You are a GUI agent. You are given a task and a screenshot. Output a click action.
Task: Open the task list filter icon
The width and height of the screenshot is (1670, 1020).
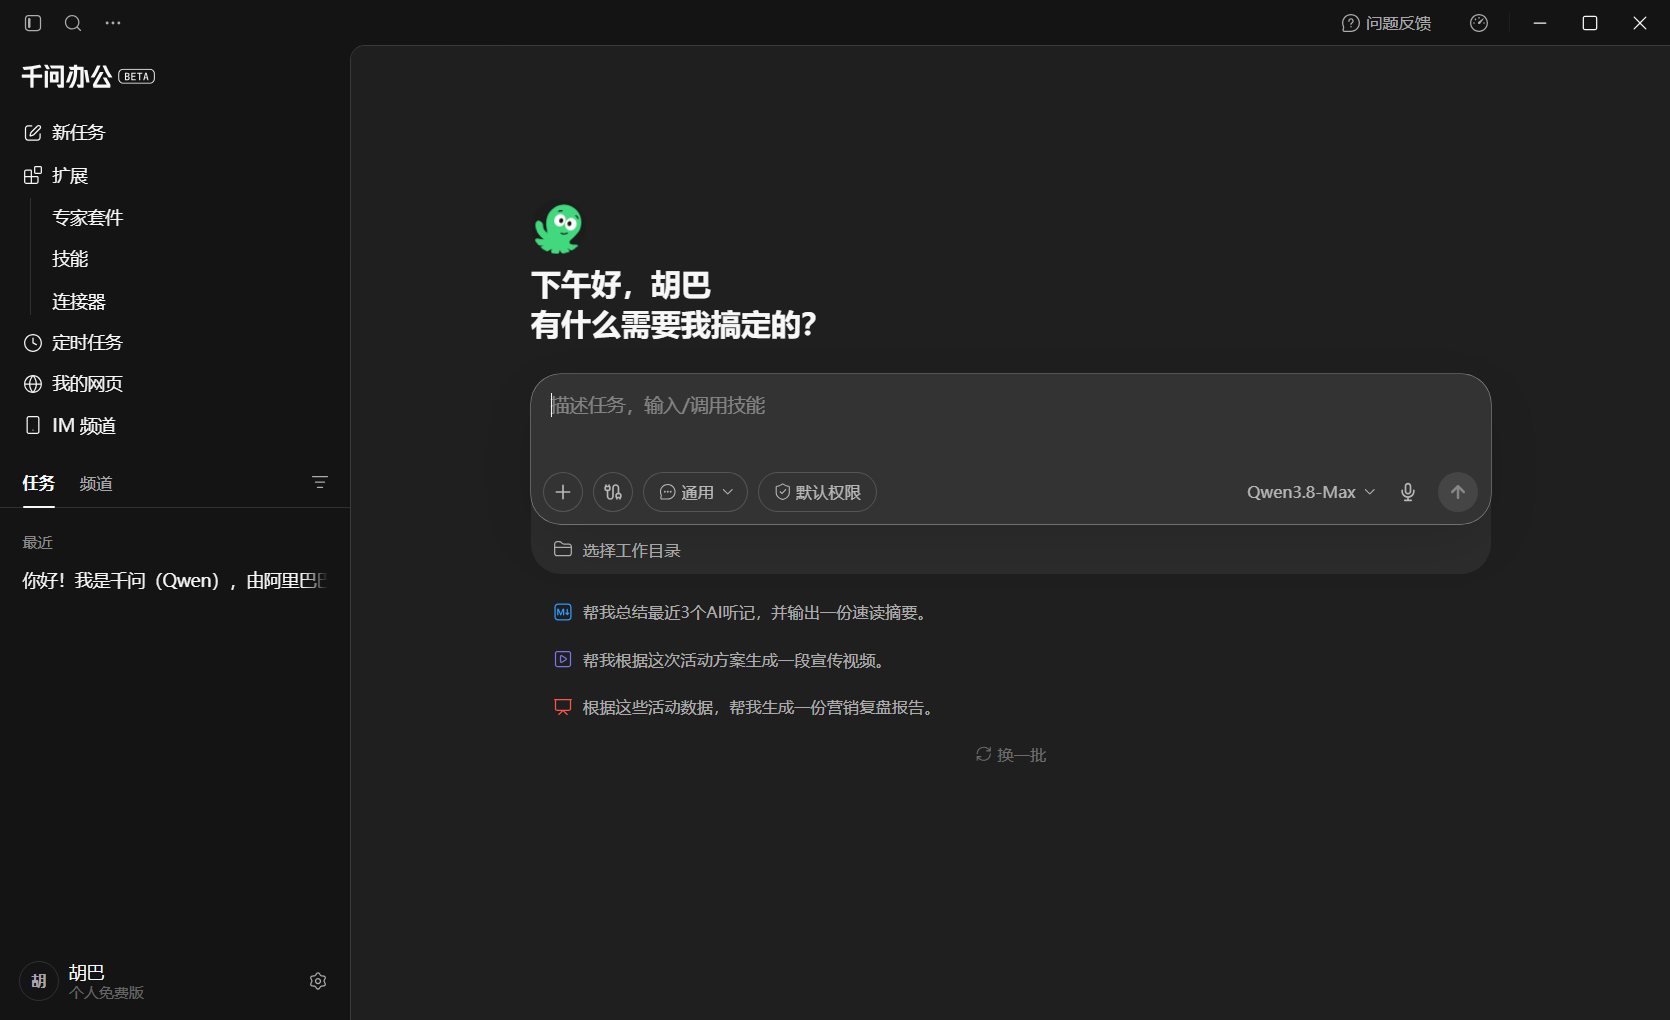pyautogui.click(x=320, y=483)
